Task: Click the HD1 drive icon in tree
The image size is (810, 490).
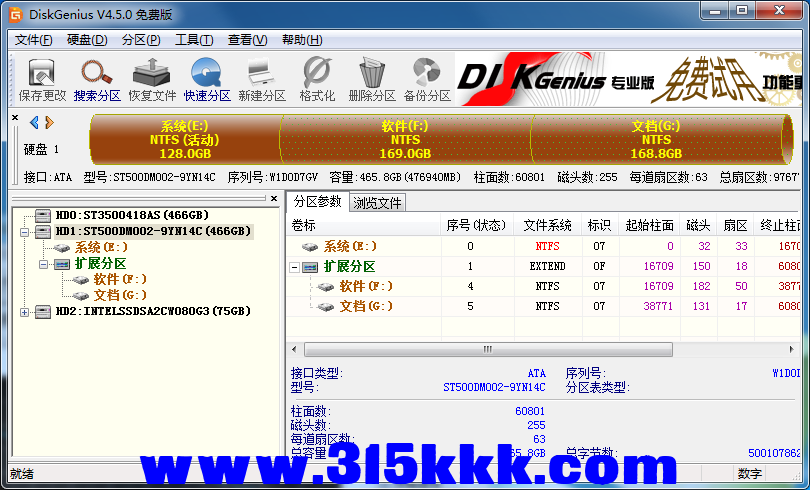Action: pos(43,231)
